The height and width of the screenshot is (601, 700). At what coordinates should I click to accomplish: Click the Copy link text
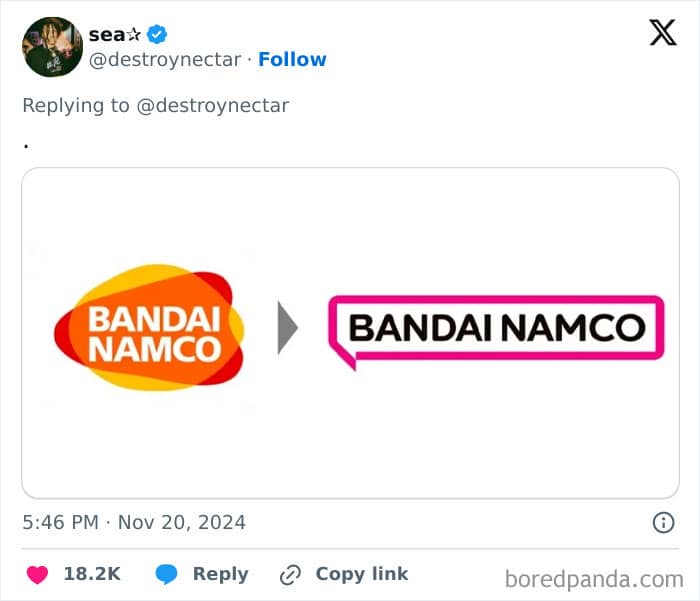[x=362, y=574]
